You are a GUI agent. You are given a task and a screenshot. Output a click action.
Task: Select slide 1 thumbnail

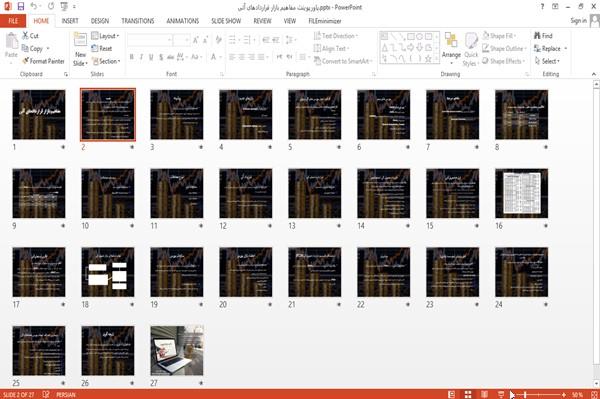pos(39,114)
